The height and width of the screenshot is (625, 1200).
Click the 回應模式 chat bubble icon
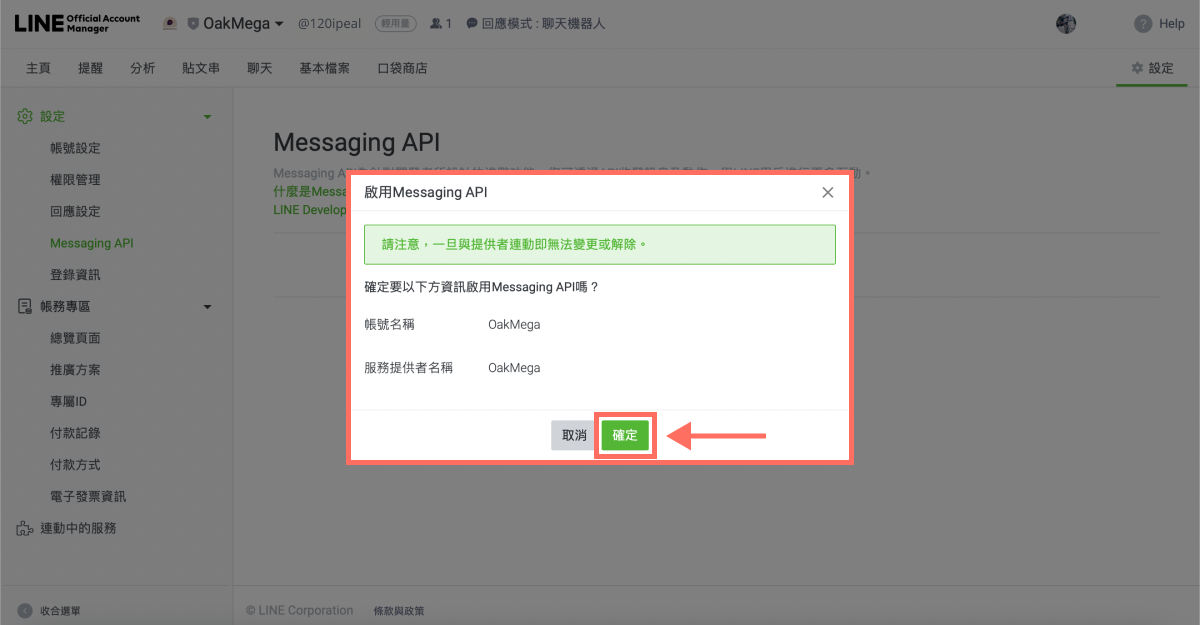(472, 23)
